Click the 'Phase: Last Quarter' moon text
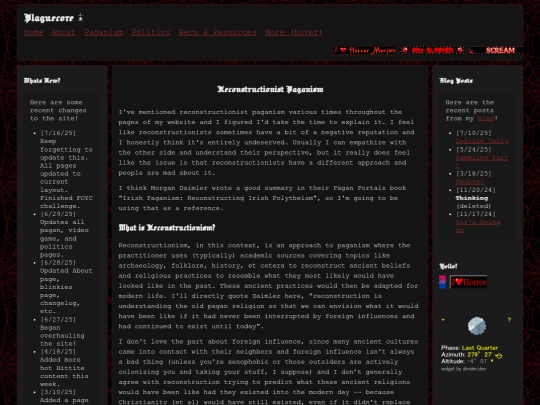 (469, 348)
